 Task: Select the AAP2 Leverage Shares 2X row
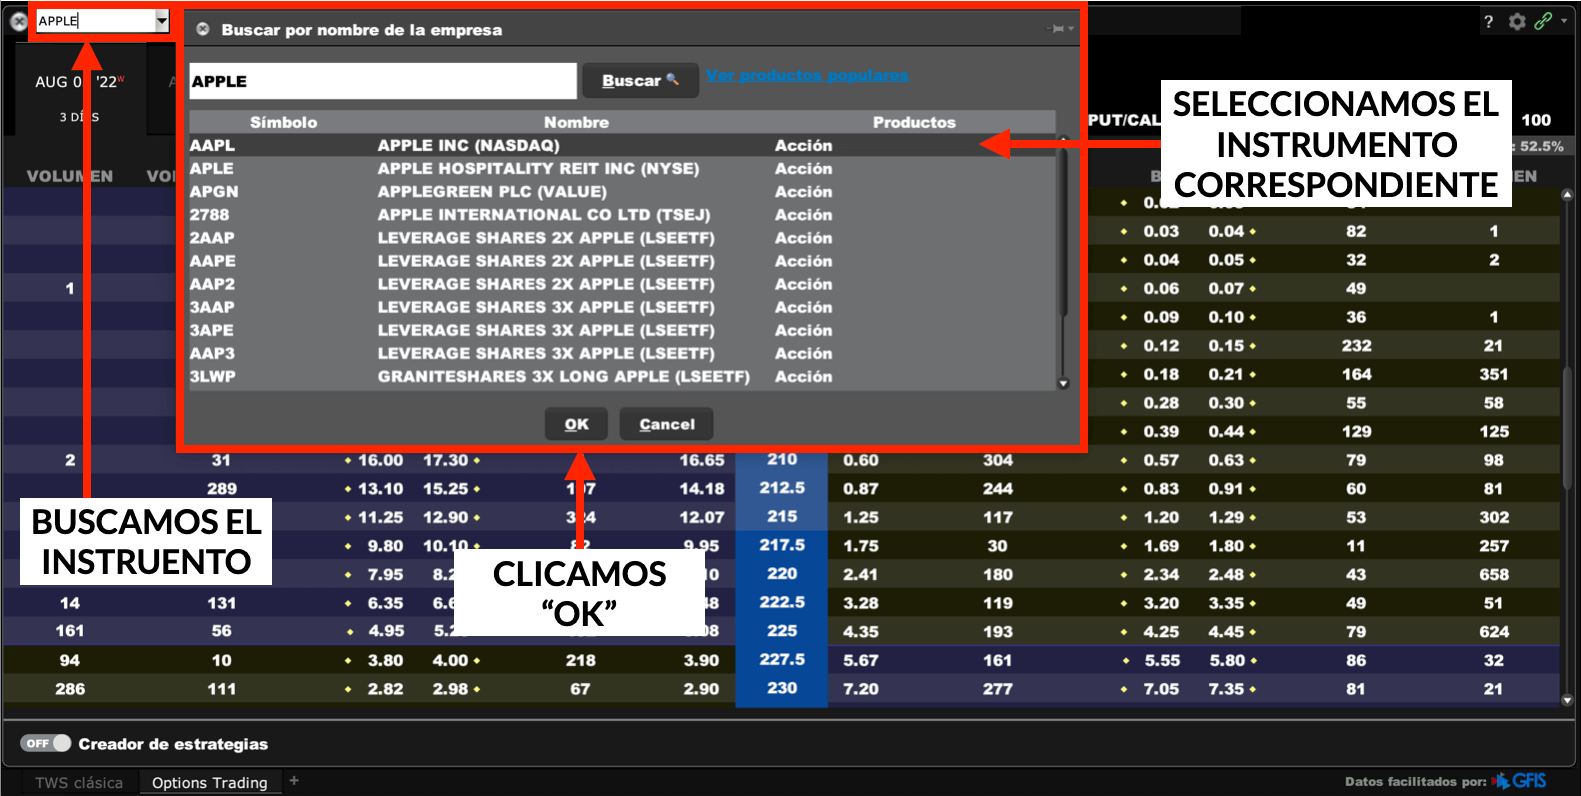pyautogui.click(x=622, y=283)
